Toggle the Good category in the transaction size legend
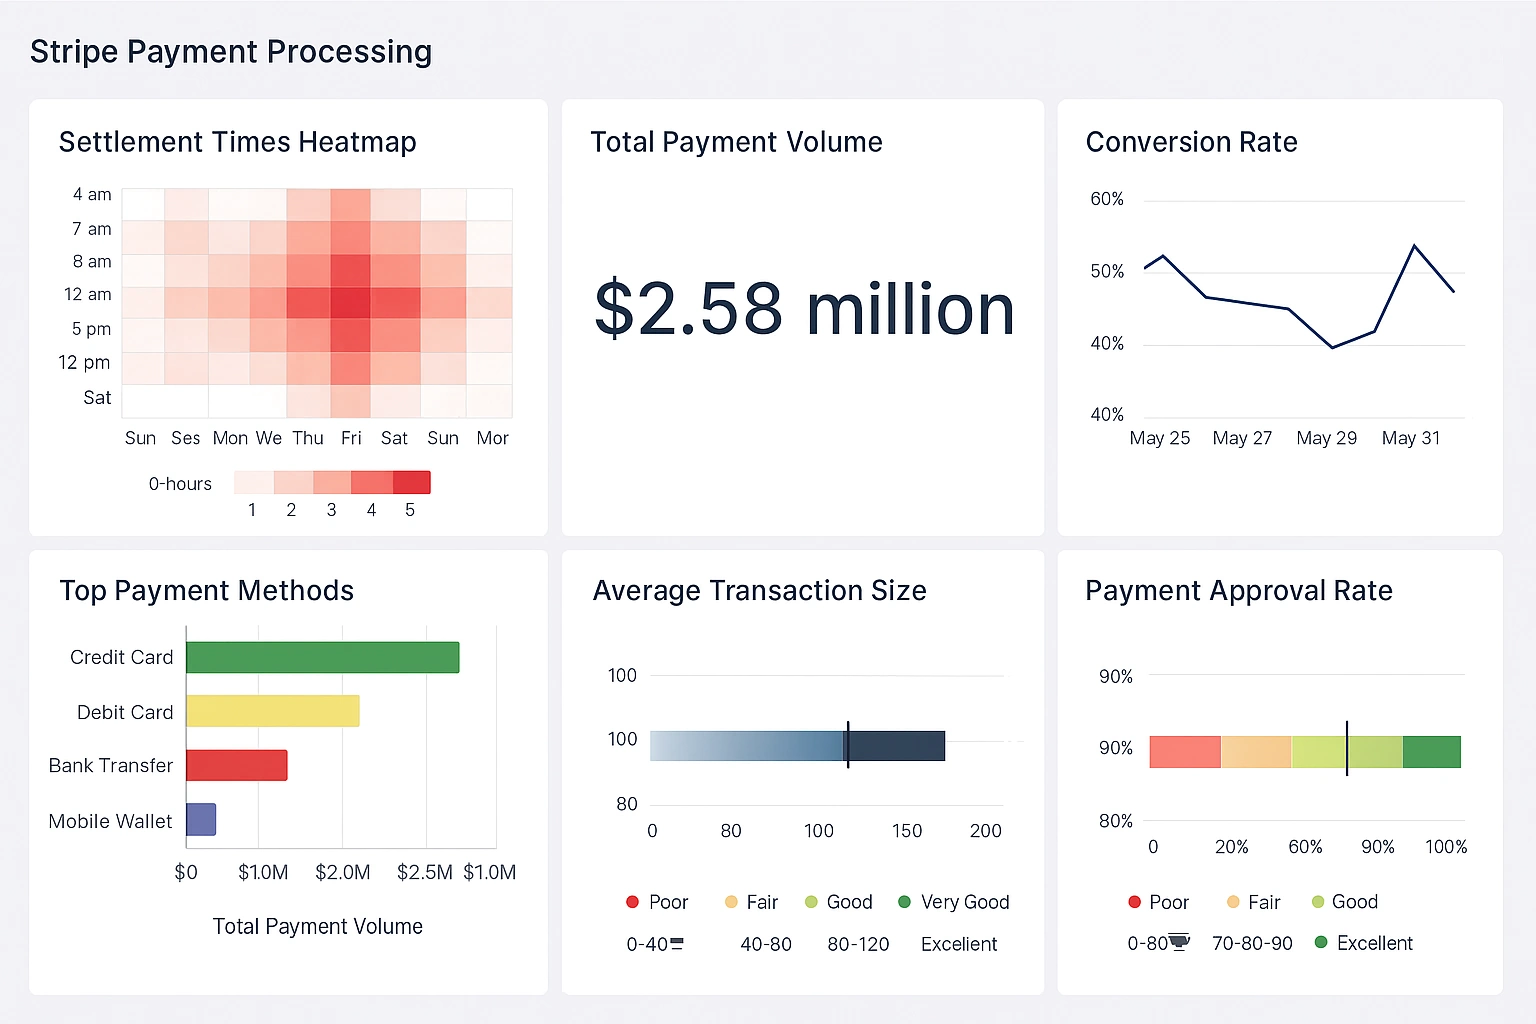 point(839,902)
